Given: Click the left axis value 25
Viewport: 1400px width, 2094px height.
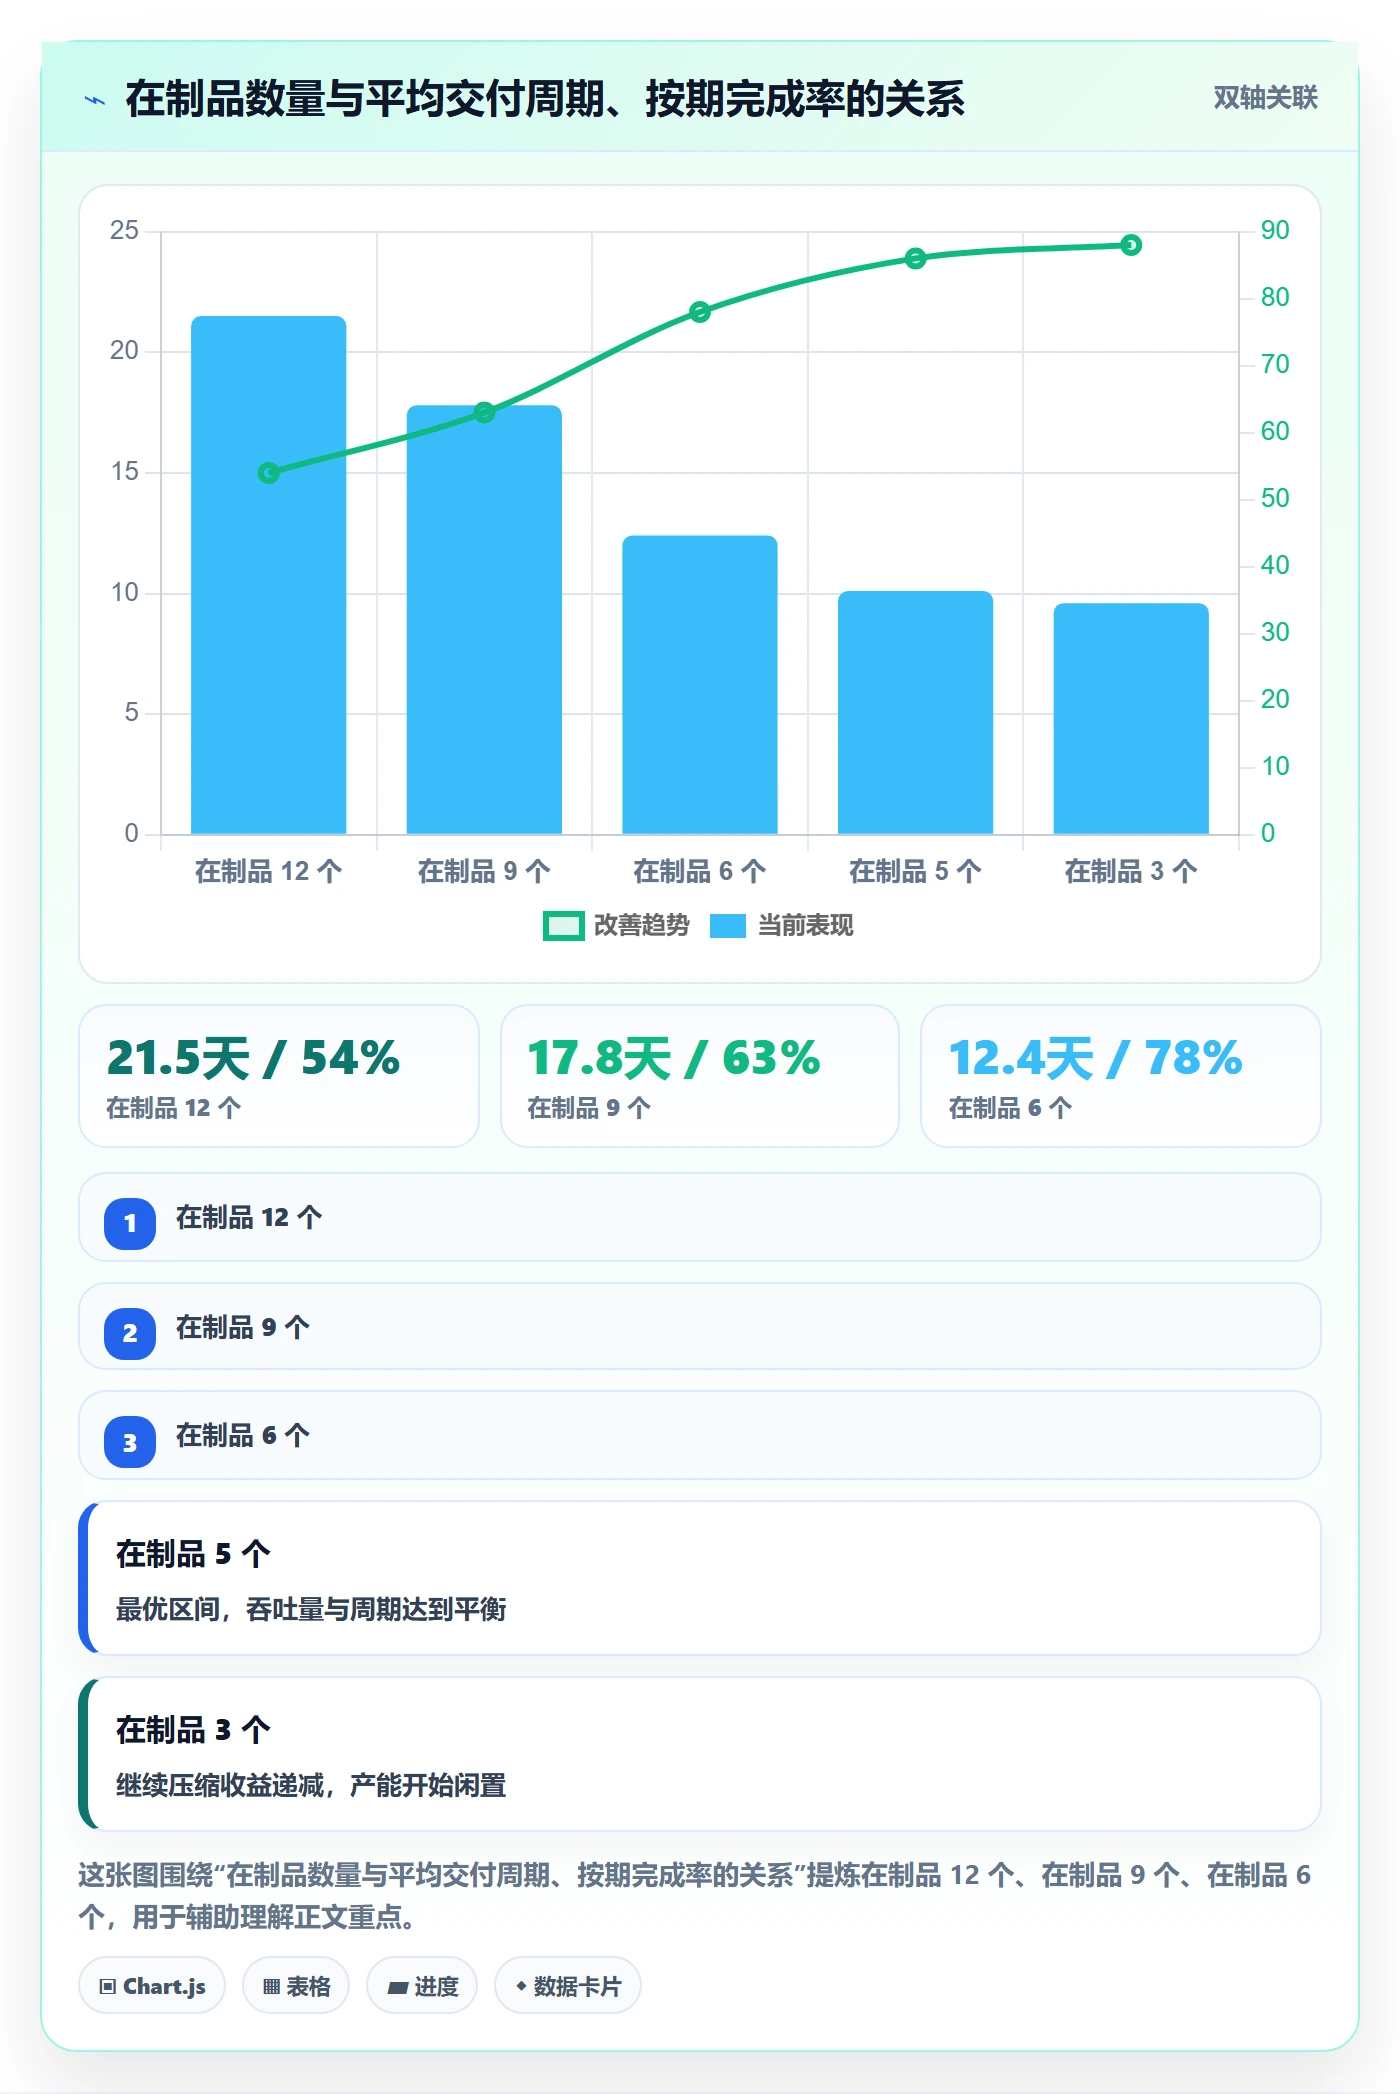Looking at the screenshot, I should [x=125, y=231].
